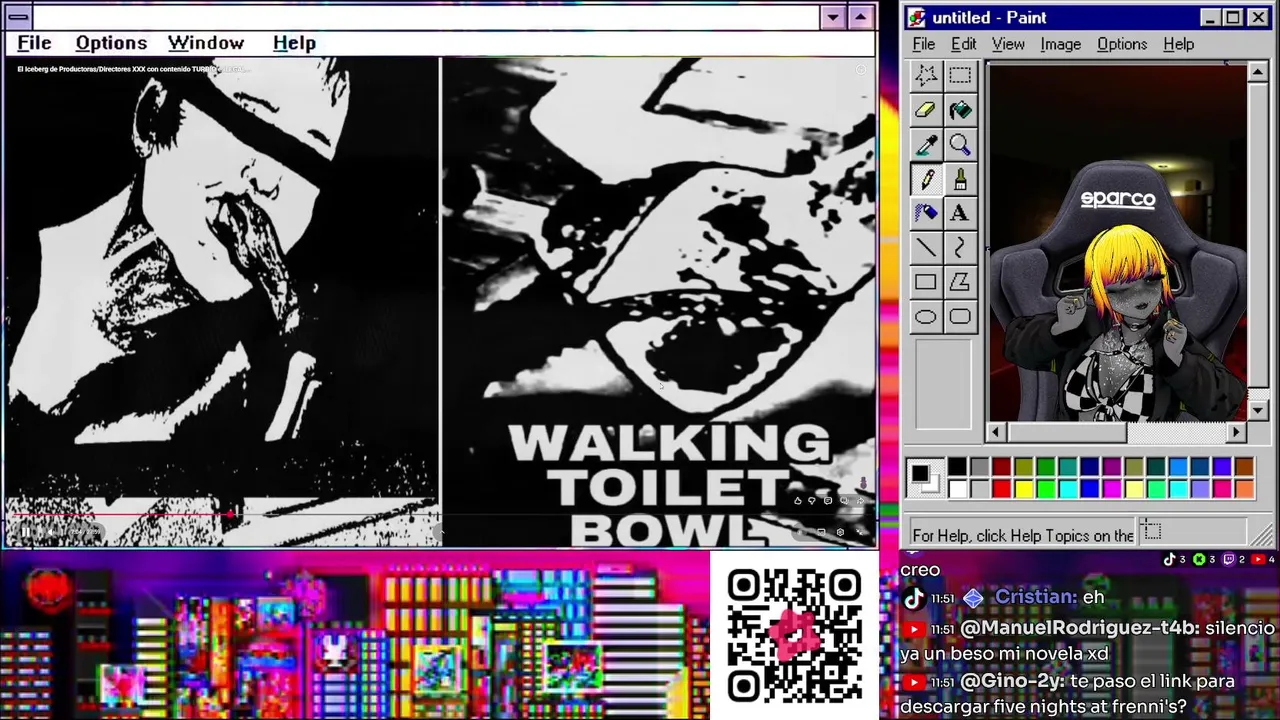Select the Airbrush spray tool

925,213
